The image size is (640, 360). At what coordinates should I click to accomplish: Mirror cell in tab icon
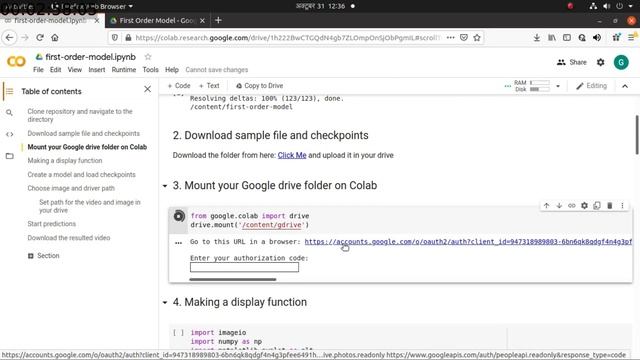tap(597, 205)
